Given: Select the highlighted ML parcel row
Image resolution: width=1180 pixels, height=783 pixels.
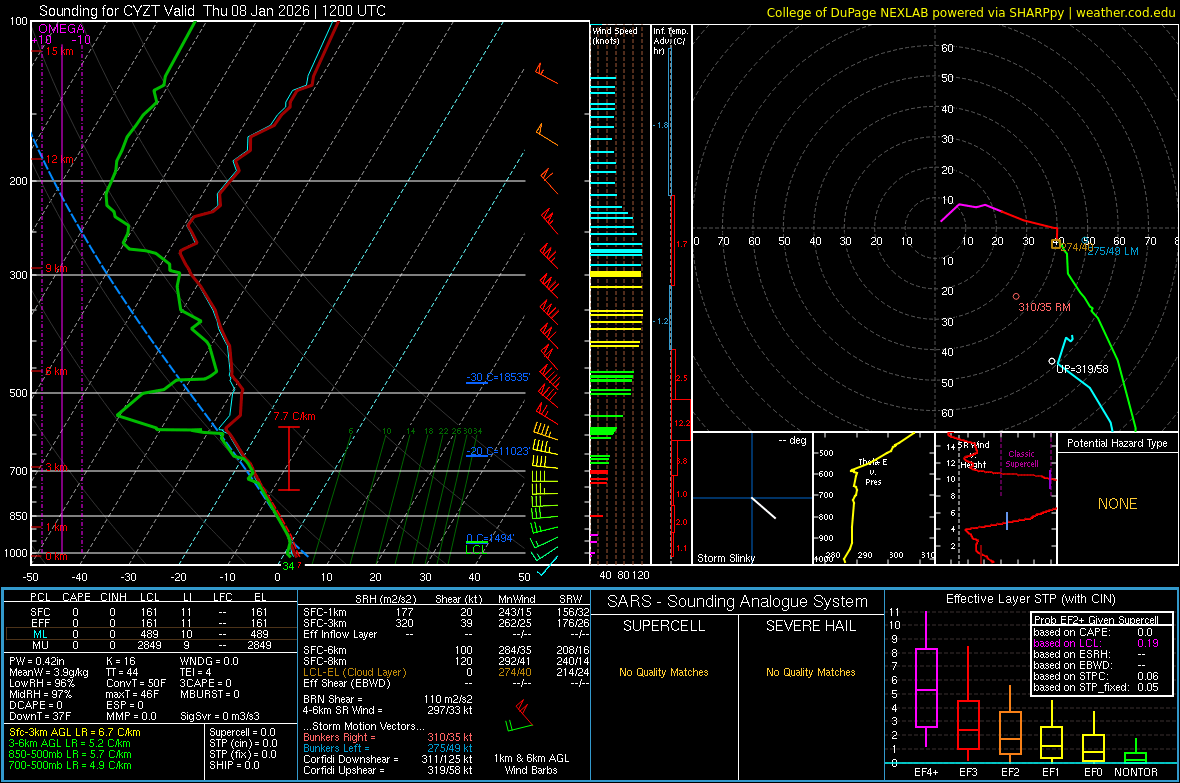Looking at the screenshot, I should point(150,634).
